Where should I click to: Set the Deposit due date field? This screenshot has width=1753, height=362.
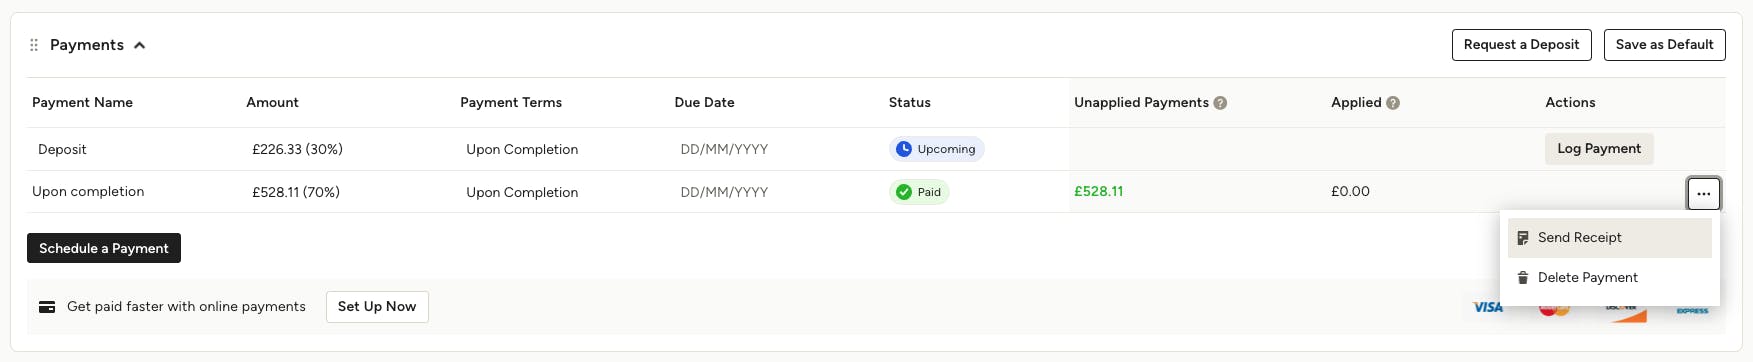click(724, 150)
